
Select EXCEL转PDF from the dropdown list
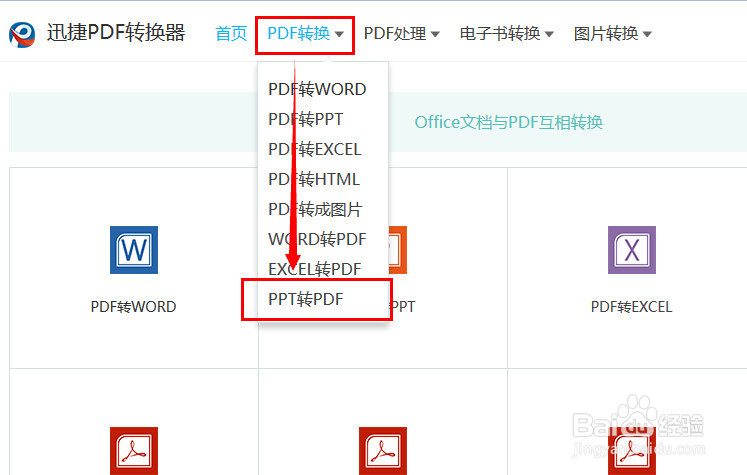(x=314, y=269)
